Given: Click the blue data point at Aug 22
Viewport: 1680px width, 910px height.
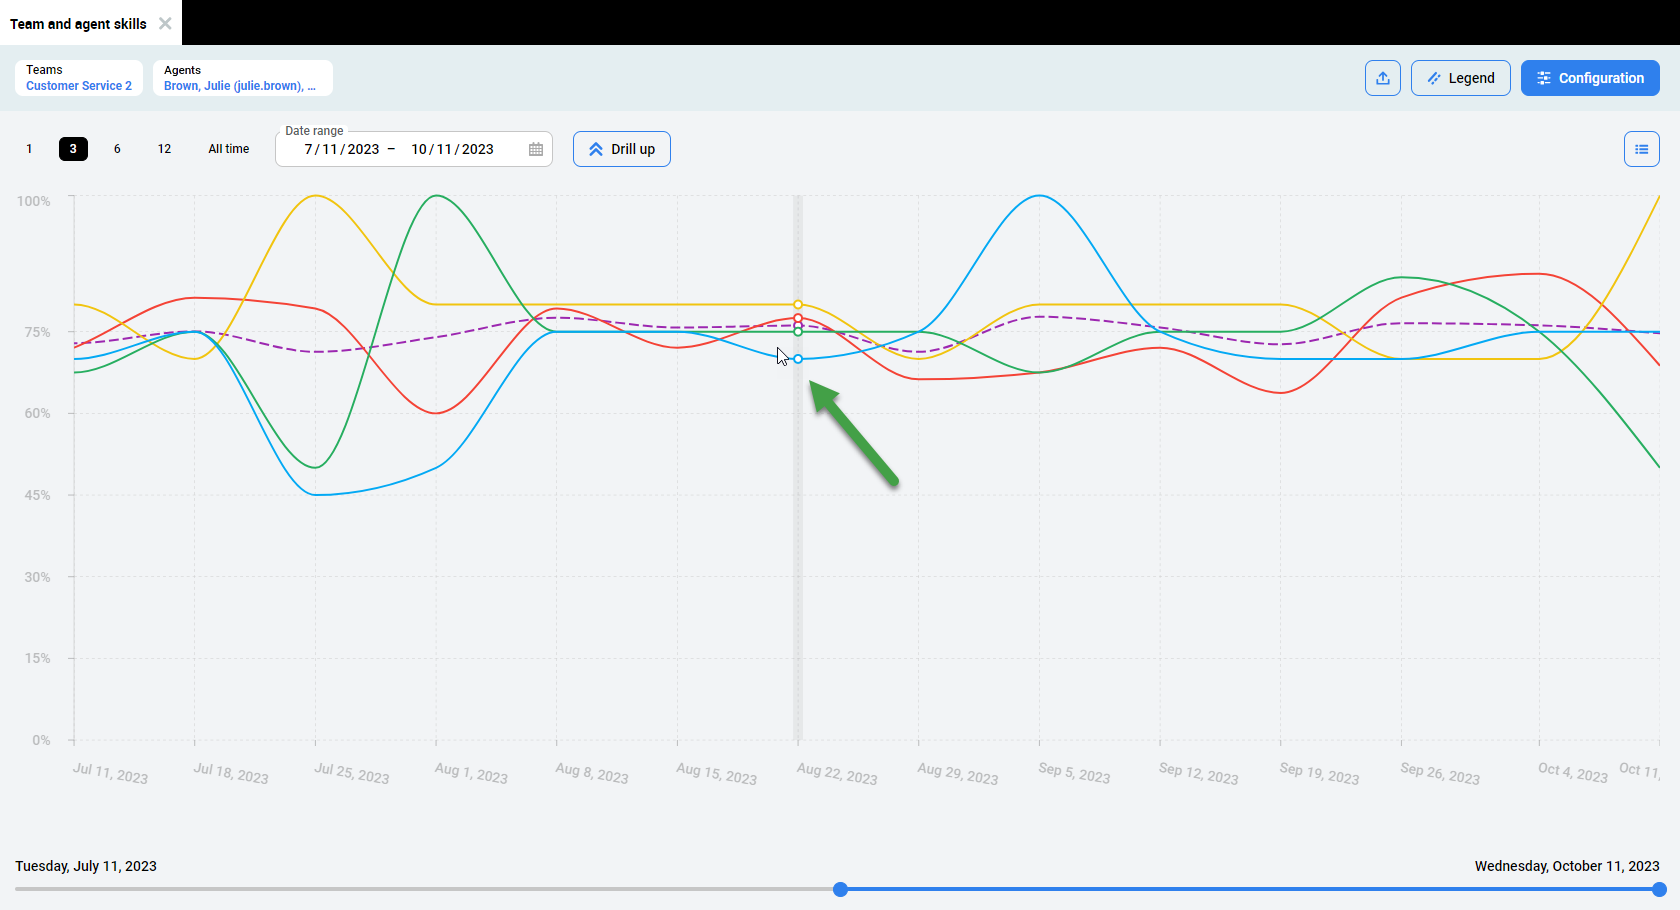Looking at the screenshot, I should (798, 359).
